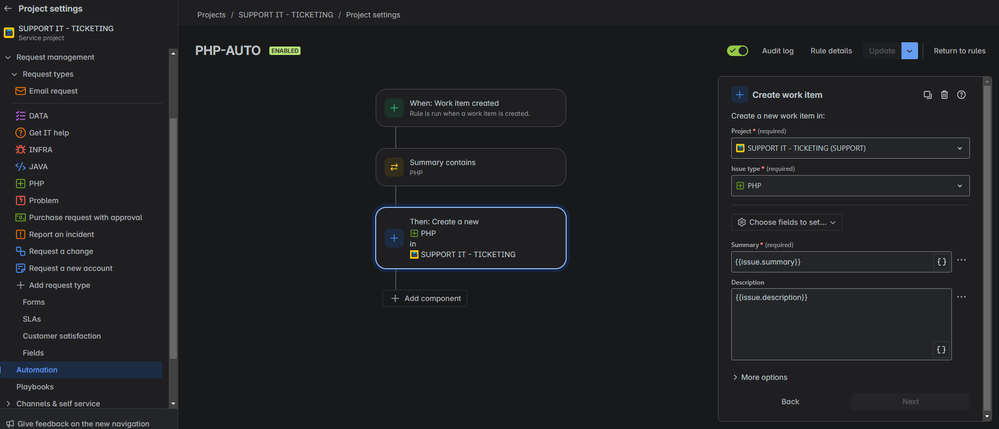The image size is (999, 429).
Task: Open the Update button dropdown arrow
Action: 909,51
